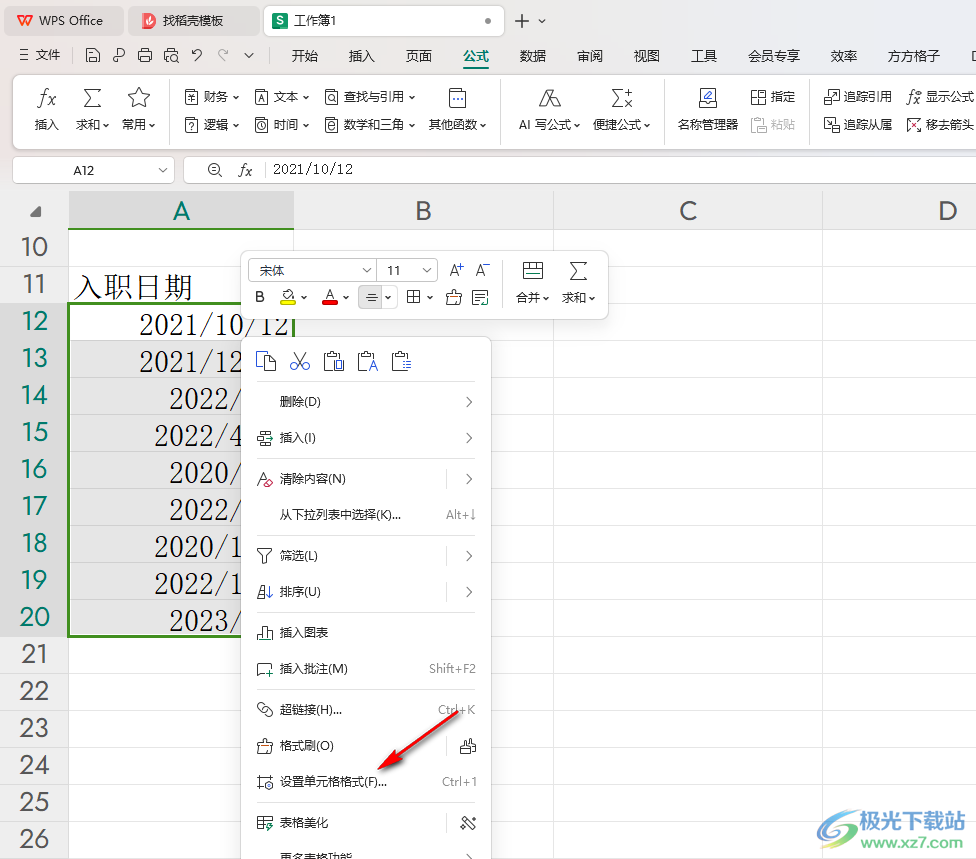Select 超链接(H) in context menu

coord(366,710)
